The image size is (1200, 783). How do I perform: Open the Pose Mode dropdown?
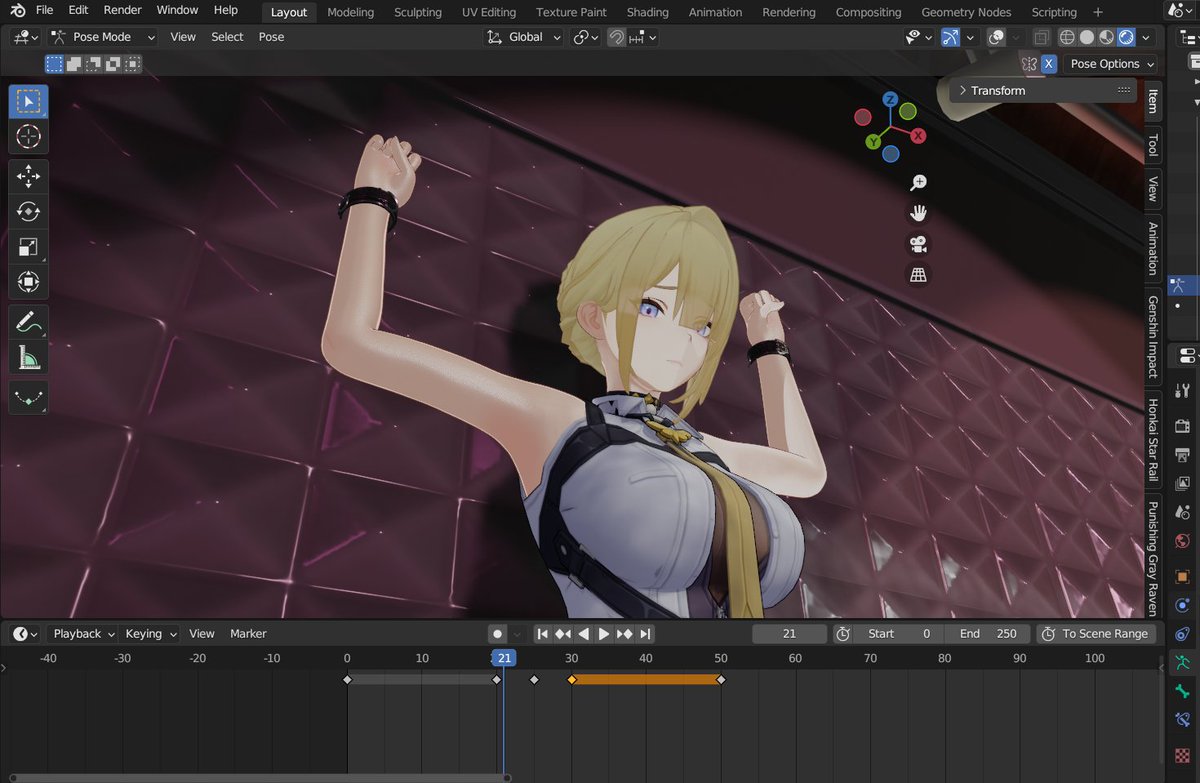pyautogui.click(x=103, y=37)
